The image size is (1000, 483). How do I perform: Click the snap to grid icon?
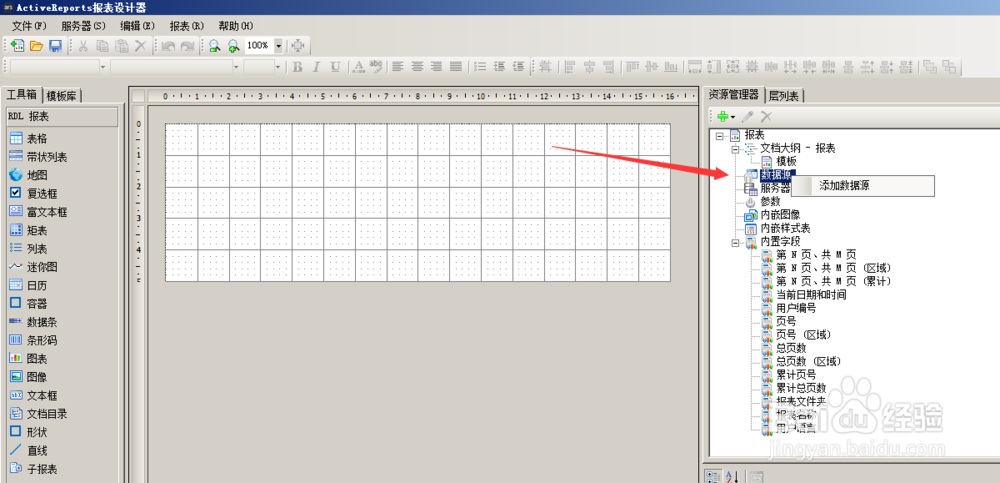click(545, 66)
